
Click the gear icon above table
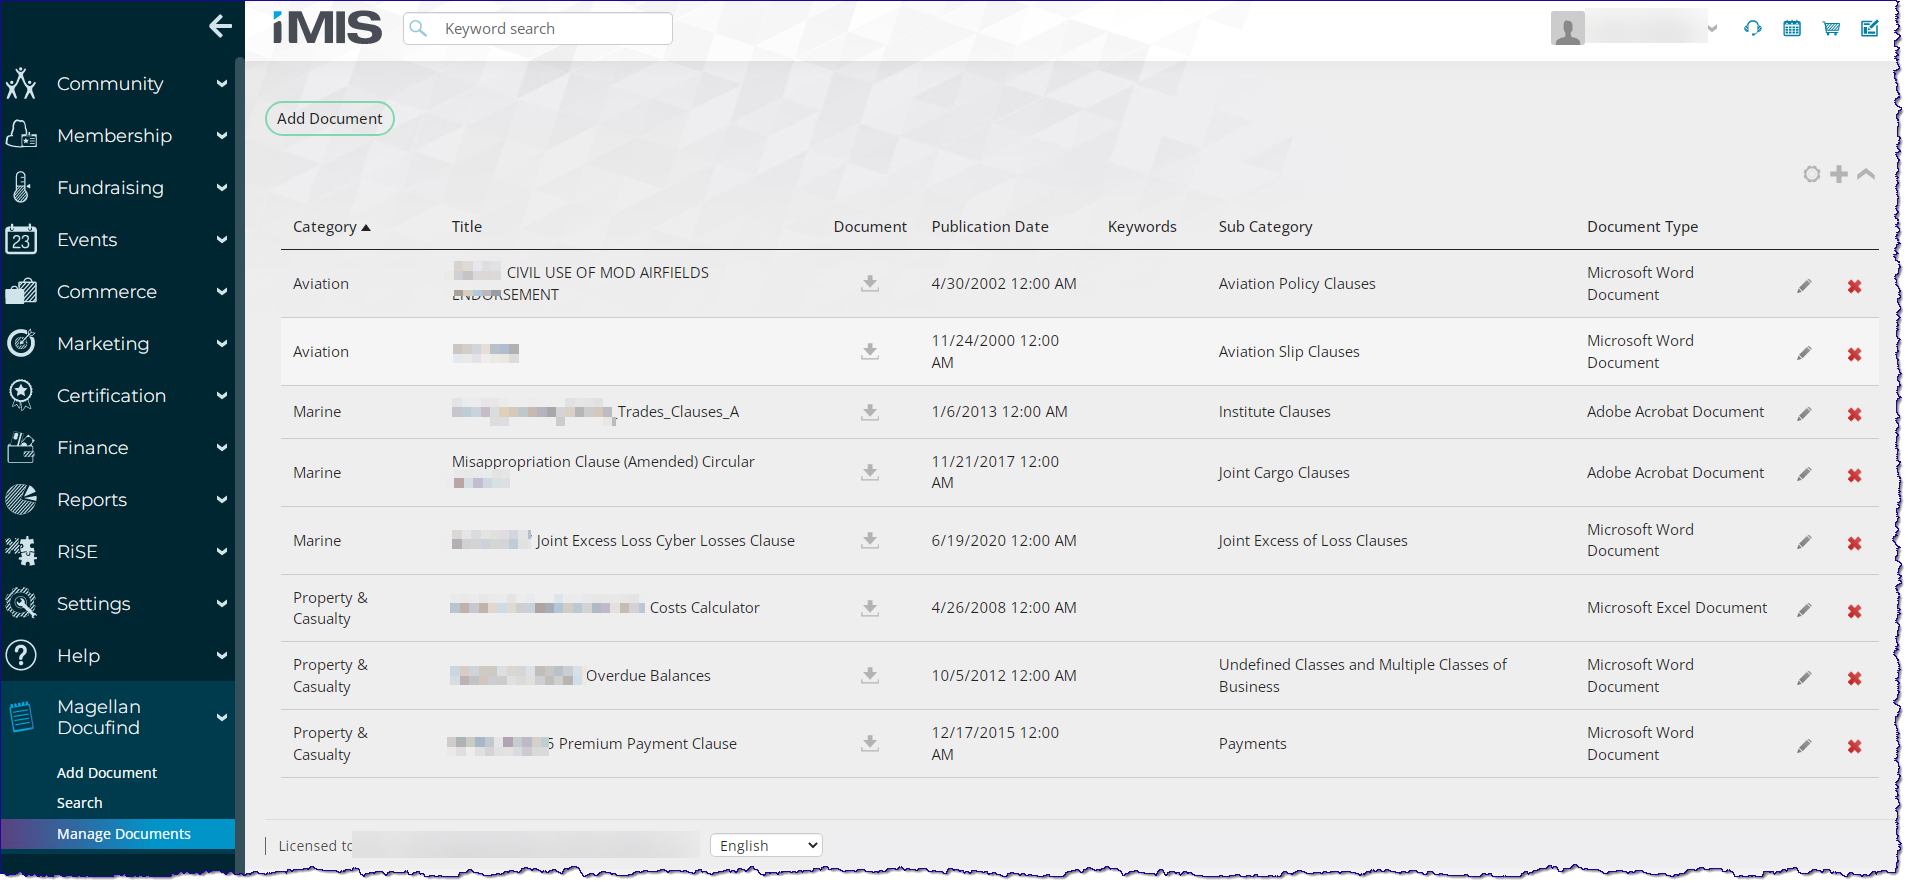click(x=1812, y=175)
